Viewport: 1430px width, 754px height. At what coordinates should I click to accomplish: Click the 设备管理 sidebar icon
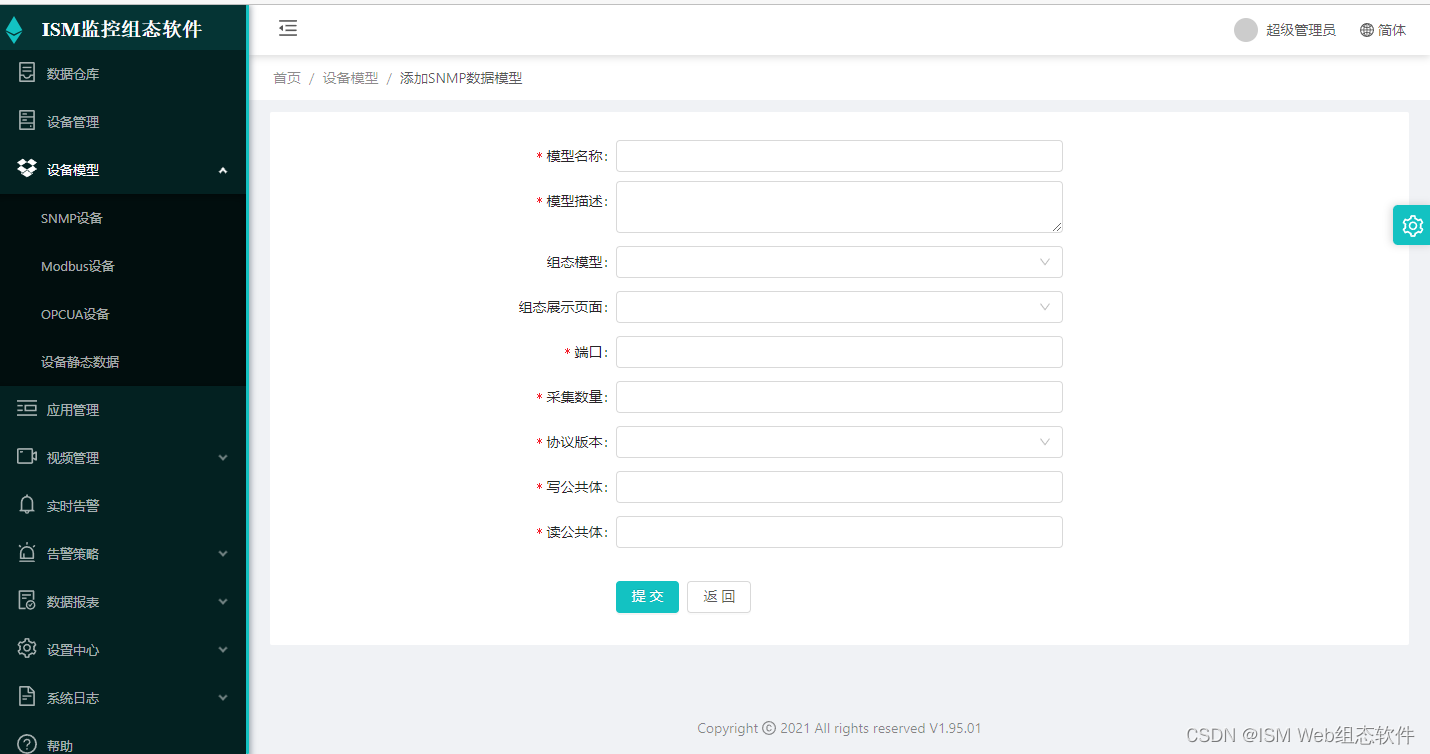pos(27,121)
